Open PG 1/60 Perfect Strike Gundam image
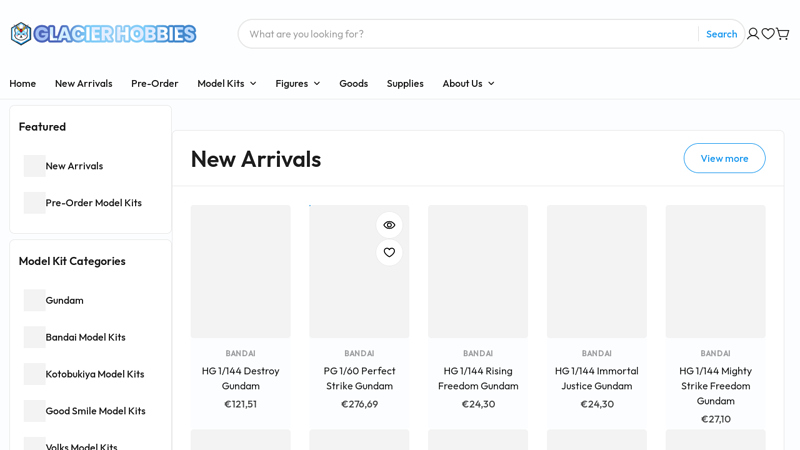The height and width of the screenshot is (450, 800). coord(359,271)
